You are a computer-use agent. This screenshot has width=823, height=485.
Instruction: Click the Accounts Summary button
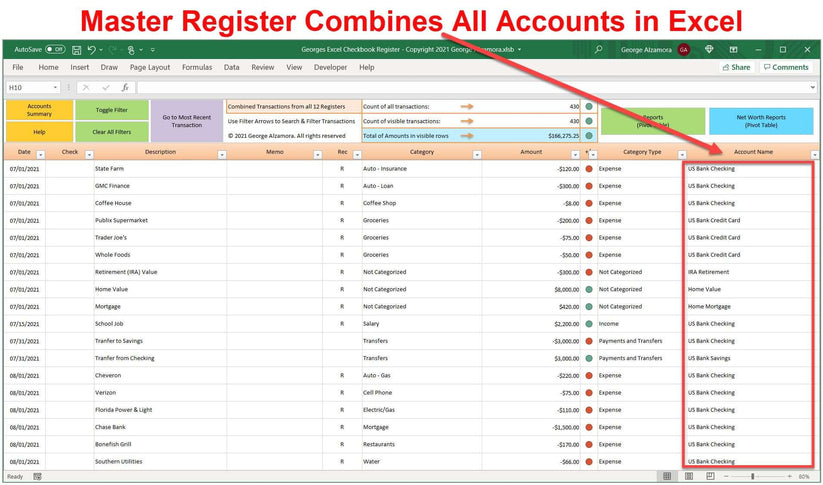coord(39,109)
